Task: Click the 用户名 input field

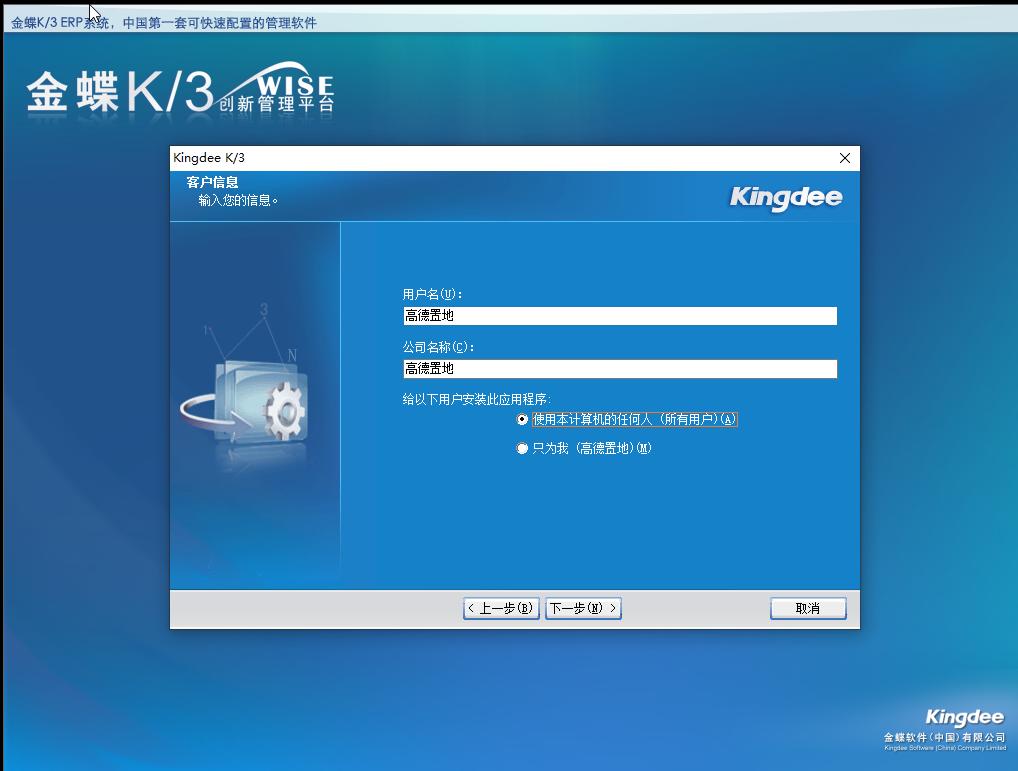Action: pos(618,315)
